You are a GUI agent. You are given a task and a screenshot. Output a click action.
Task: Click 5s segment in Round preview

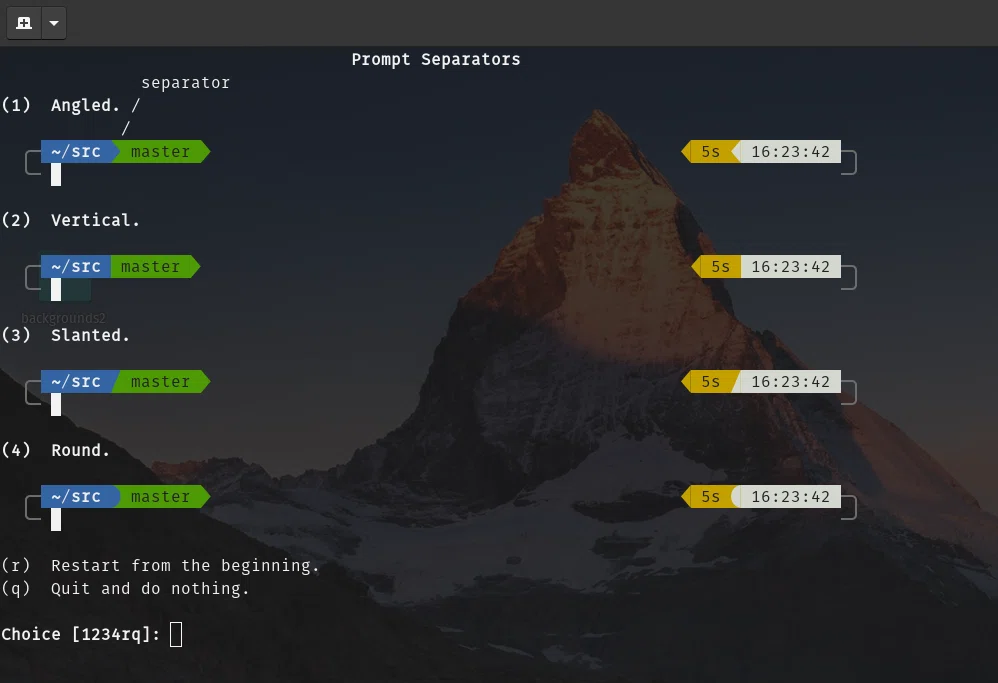710,496
